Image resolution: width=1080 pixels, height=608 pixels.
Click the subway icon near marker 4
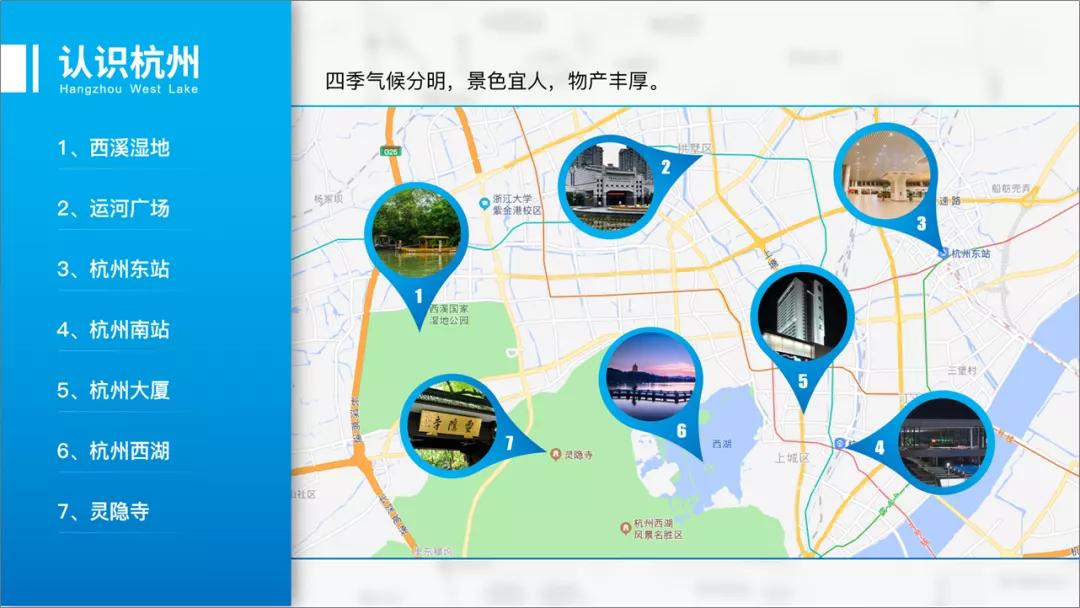click(838, 443)
